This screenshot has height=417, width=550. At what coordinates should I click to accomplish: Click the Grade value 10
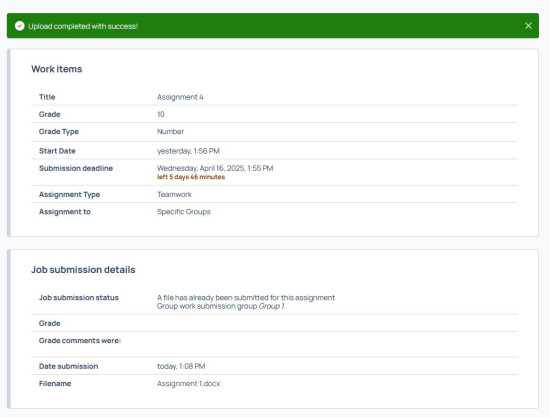click(x=161, y=114)
